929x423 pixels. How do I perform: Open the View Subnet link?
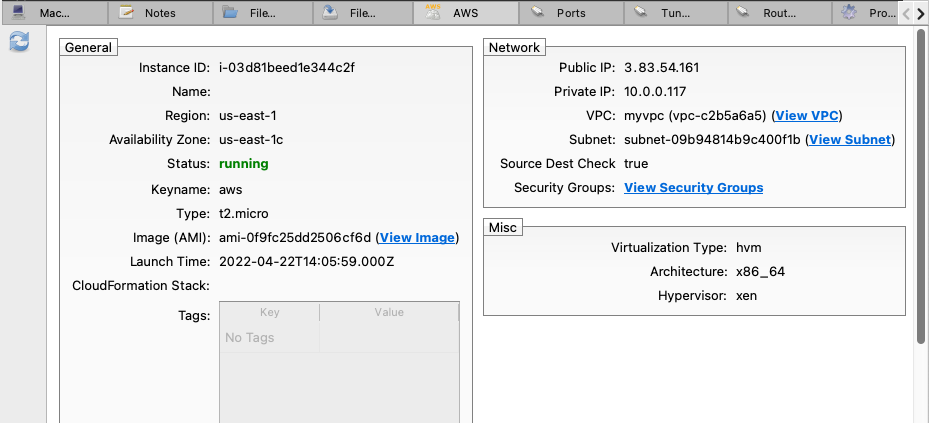[x=850, y=140]
